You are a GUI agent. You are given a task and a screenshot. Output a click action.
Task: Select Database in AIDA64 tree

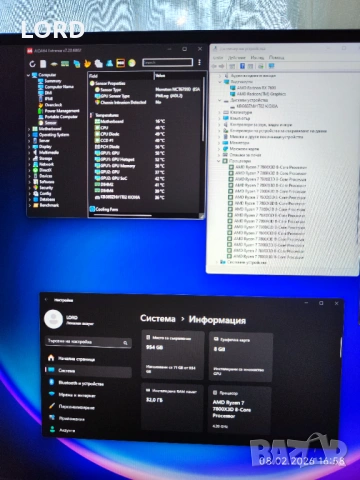pyautogui.click(x=47, y=199)
